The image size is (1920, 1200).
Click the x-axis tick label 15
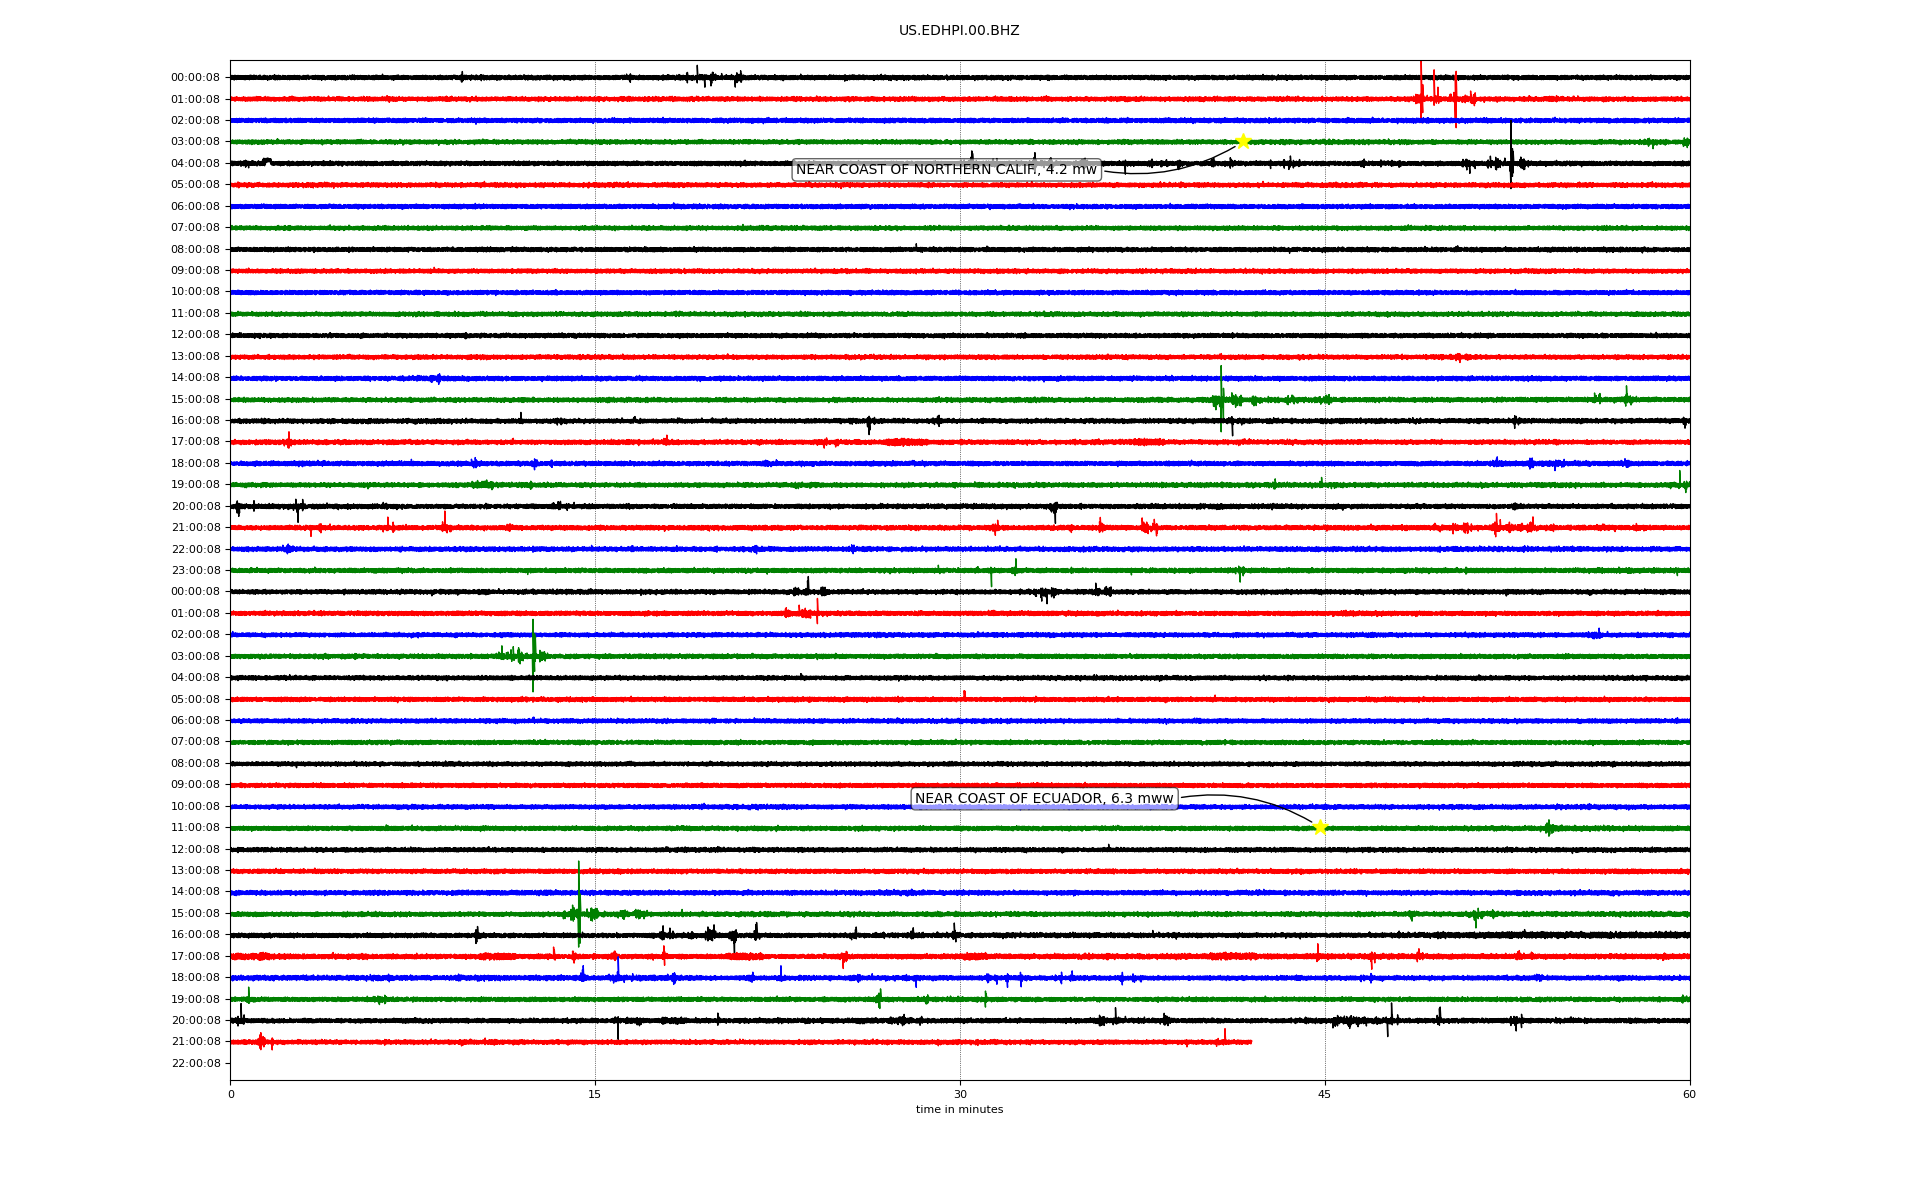pos(595,1094)
